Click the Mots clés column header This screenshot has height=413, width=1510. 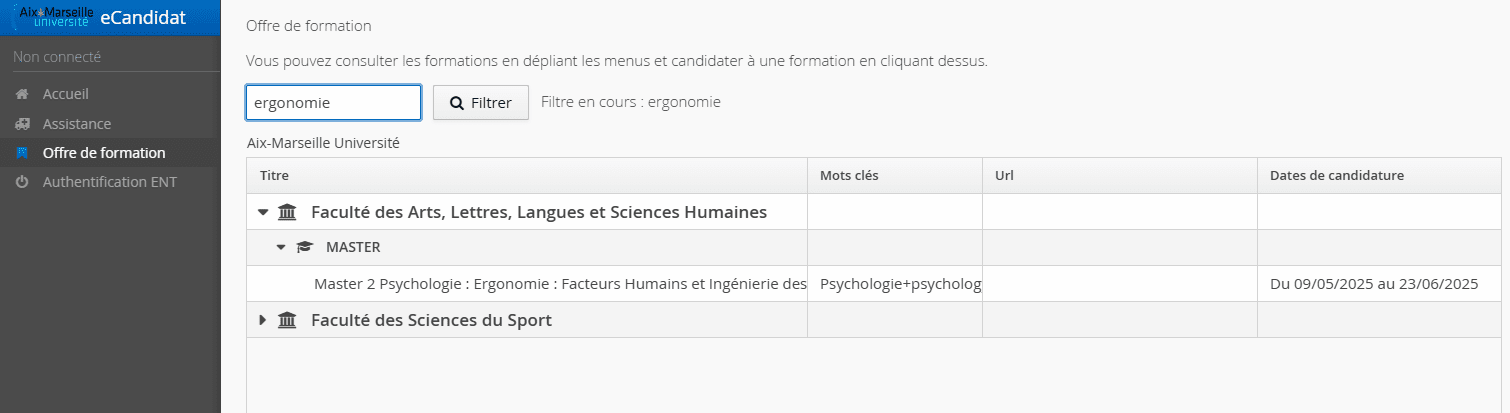click(849, 175)
